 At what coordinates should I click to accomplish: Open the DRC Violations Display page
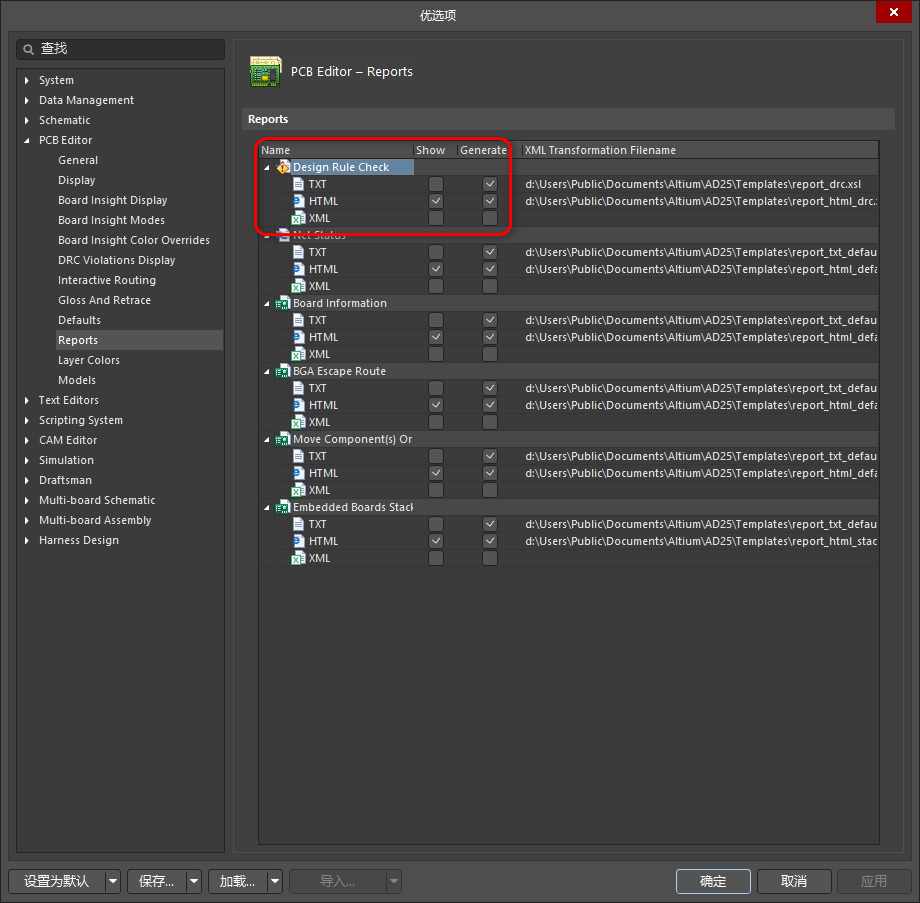tap(116, 260)
